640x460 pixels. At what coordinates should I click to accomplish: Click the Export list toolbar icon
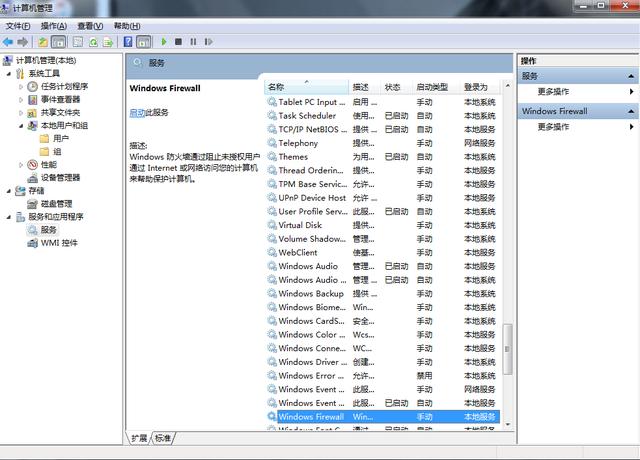[x=108, y=42]
